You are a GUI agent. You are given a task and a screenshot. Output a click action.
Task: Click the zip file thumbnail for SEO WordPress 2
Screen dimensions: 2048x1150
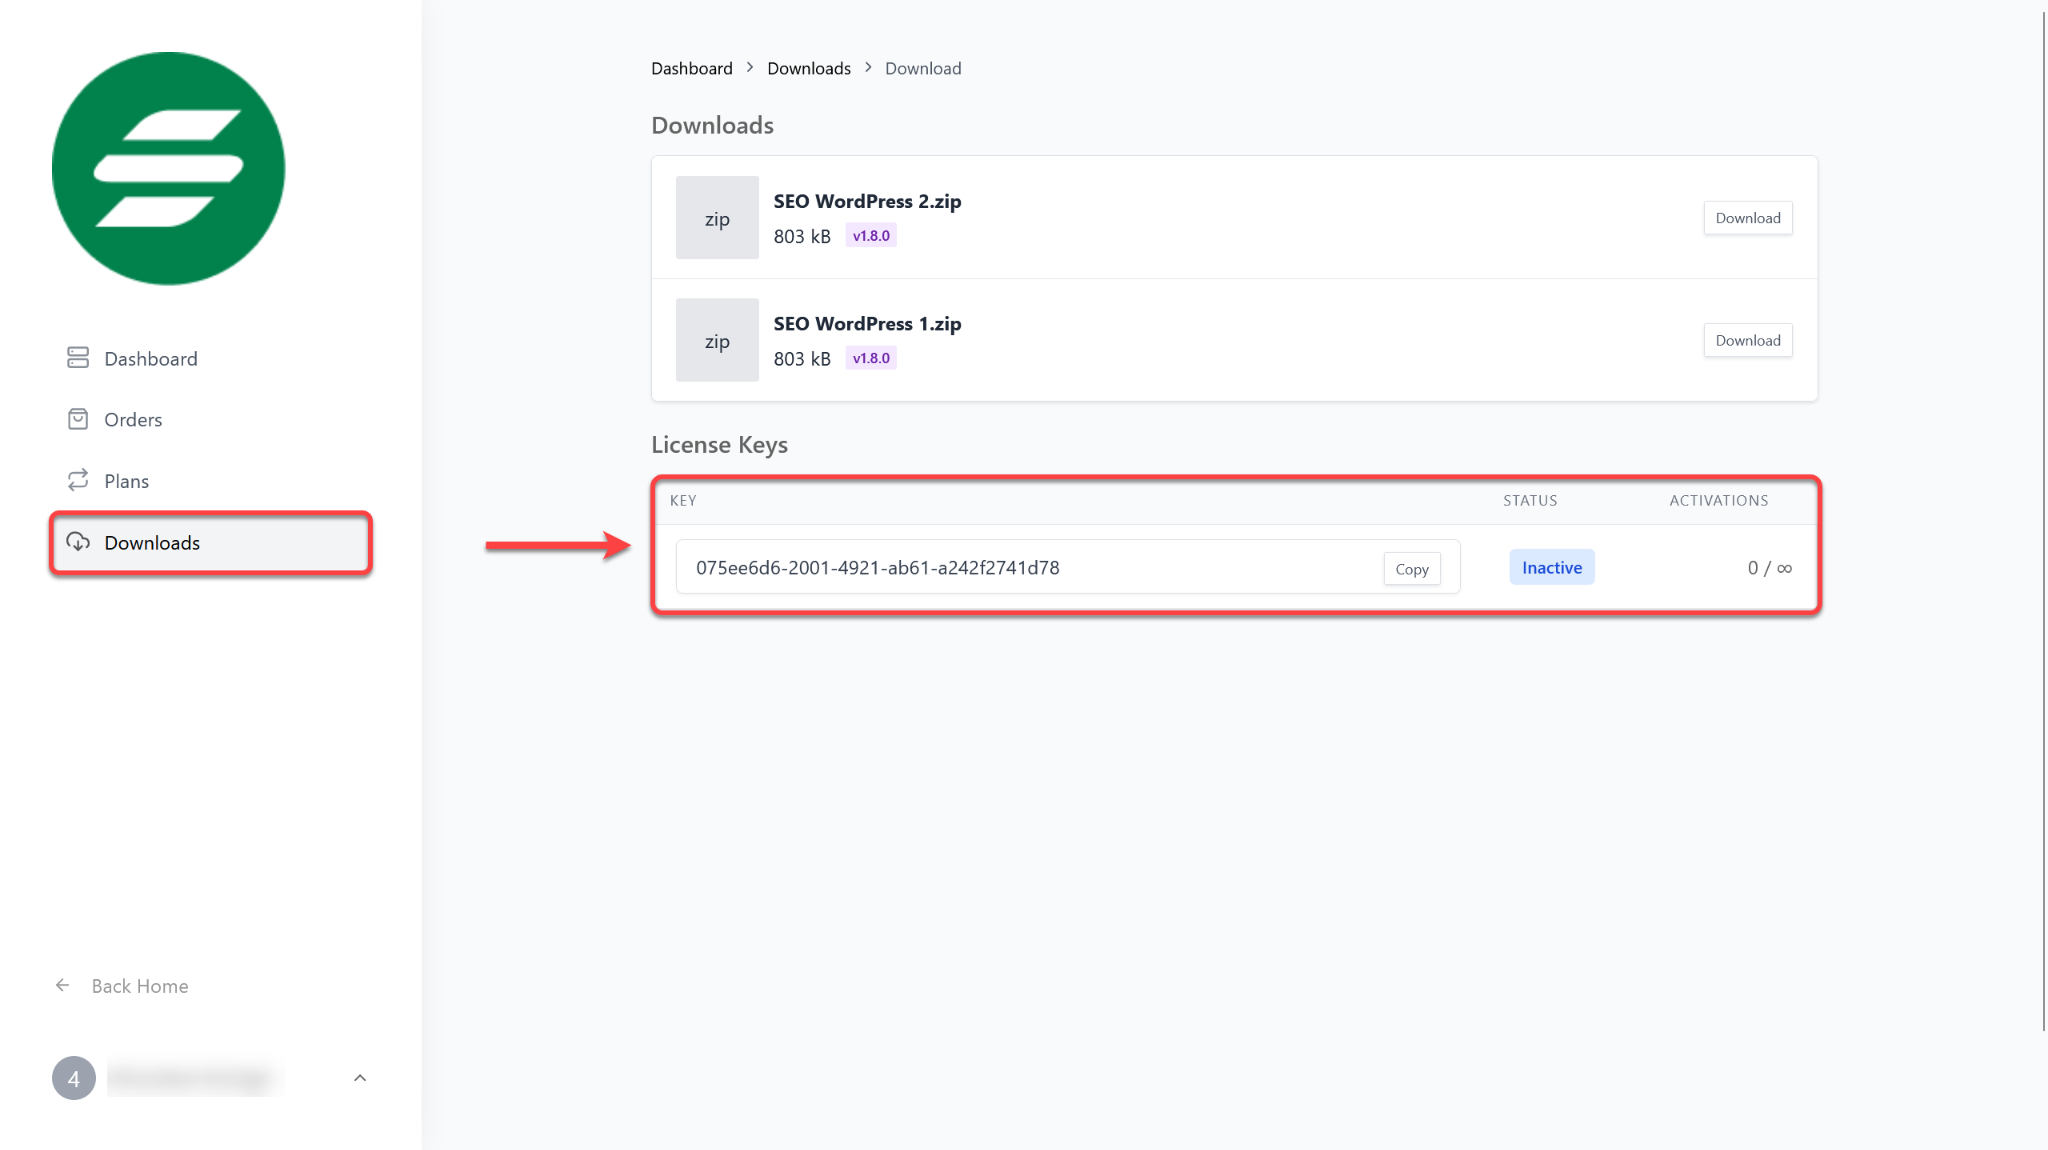[x=717, y=218]
